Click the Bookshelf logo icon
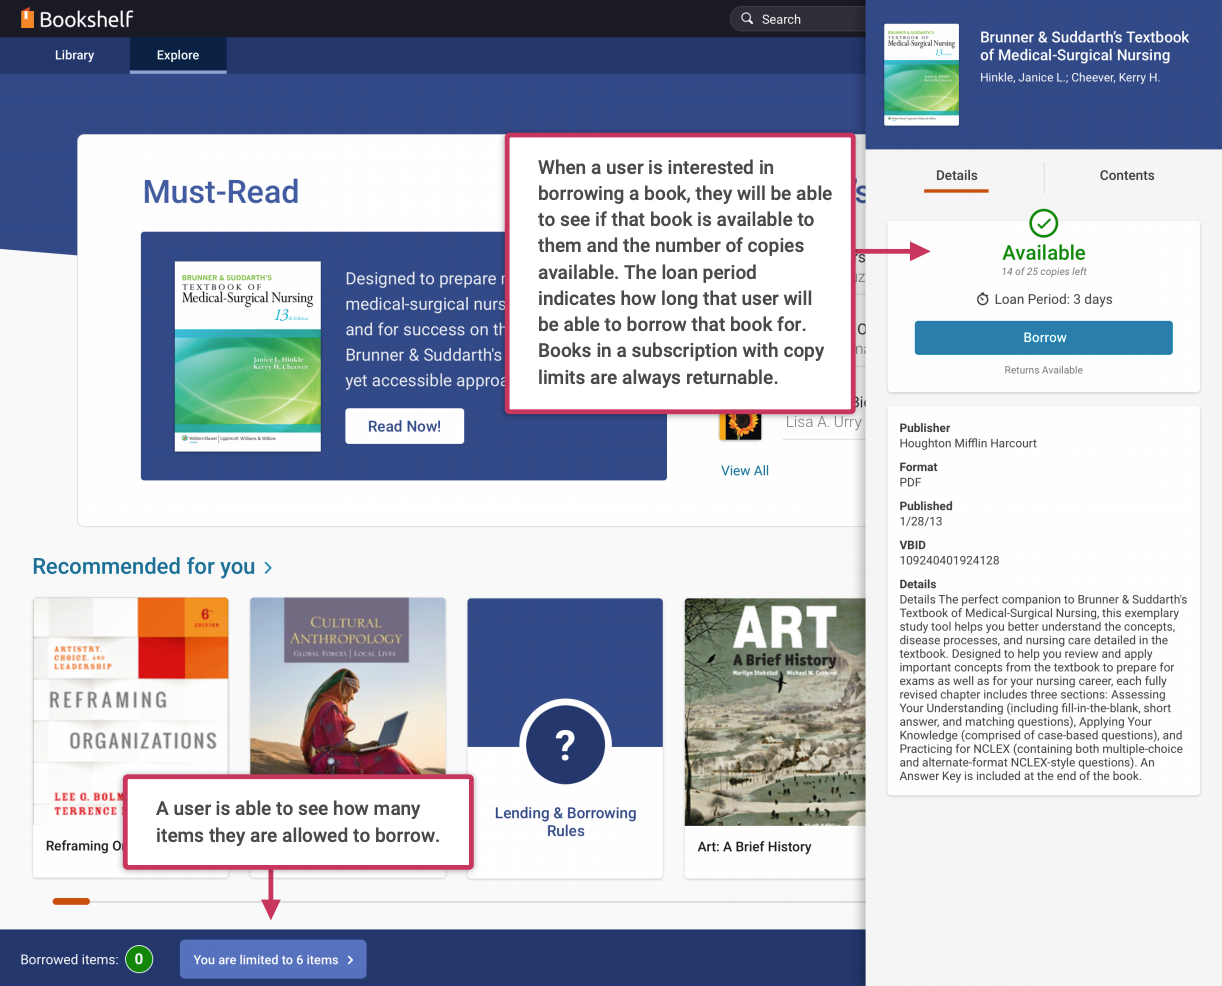This screenshot has width=1222, height=986. [27, 18]
